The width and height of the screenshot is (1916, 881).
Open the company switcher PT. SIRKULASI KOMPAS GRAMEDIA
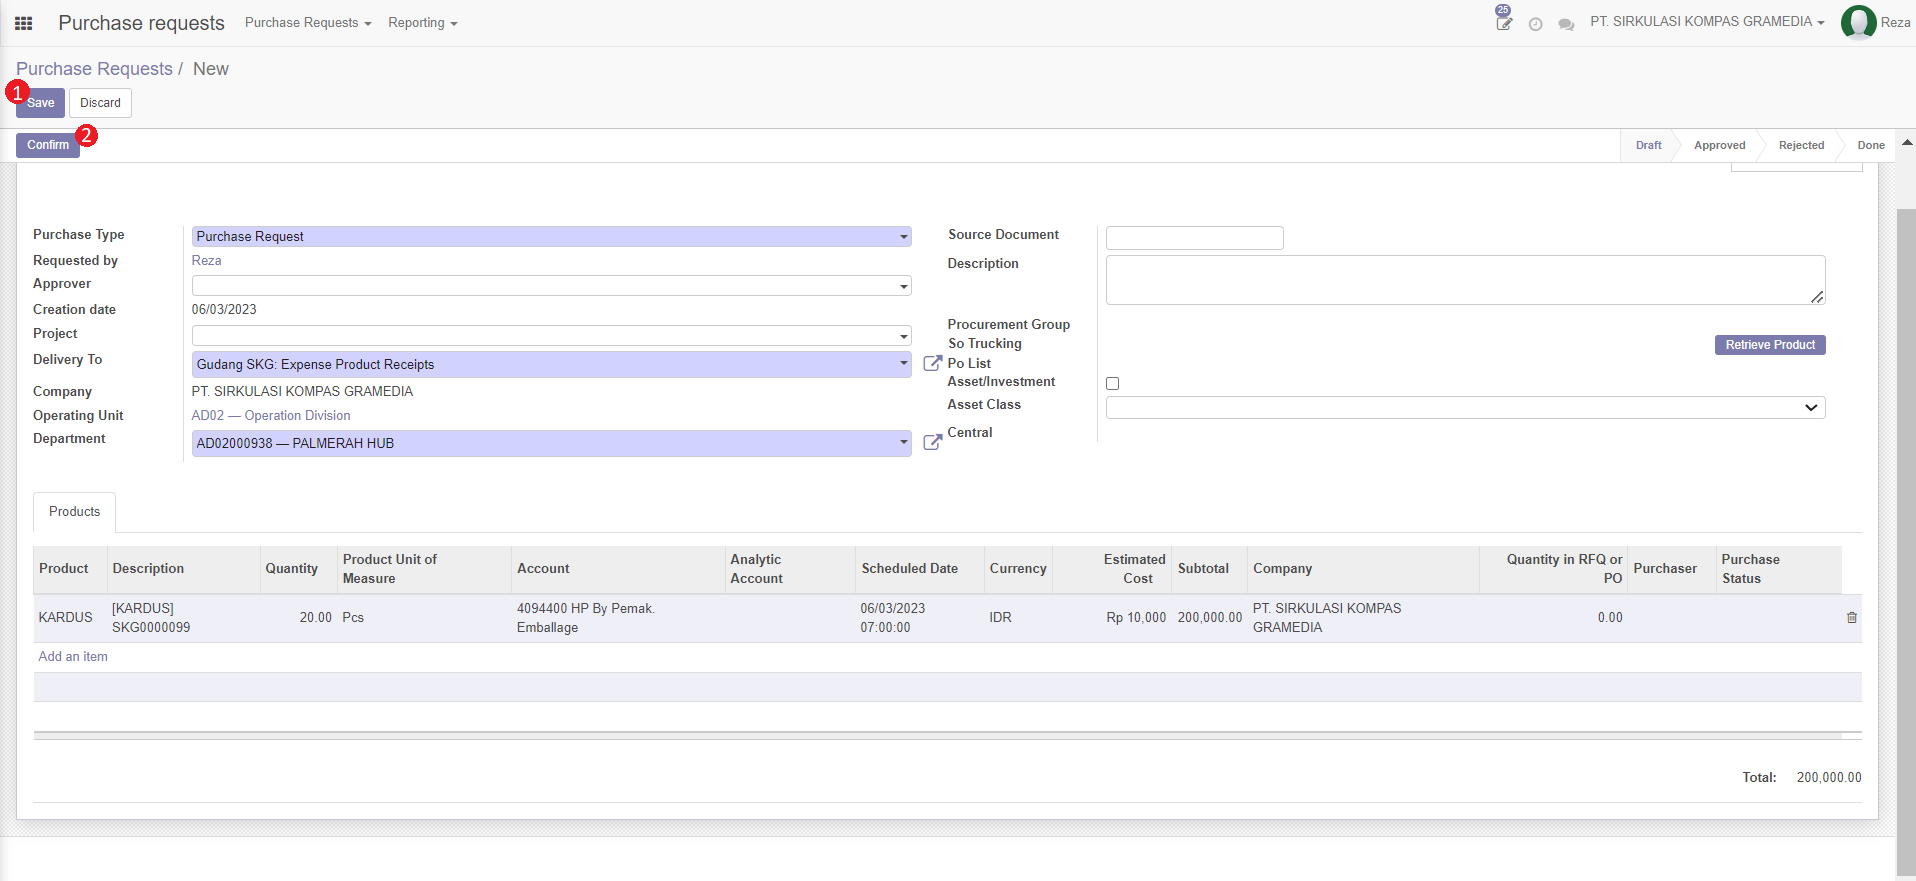coord(1707,22)
